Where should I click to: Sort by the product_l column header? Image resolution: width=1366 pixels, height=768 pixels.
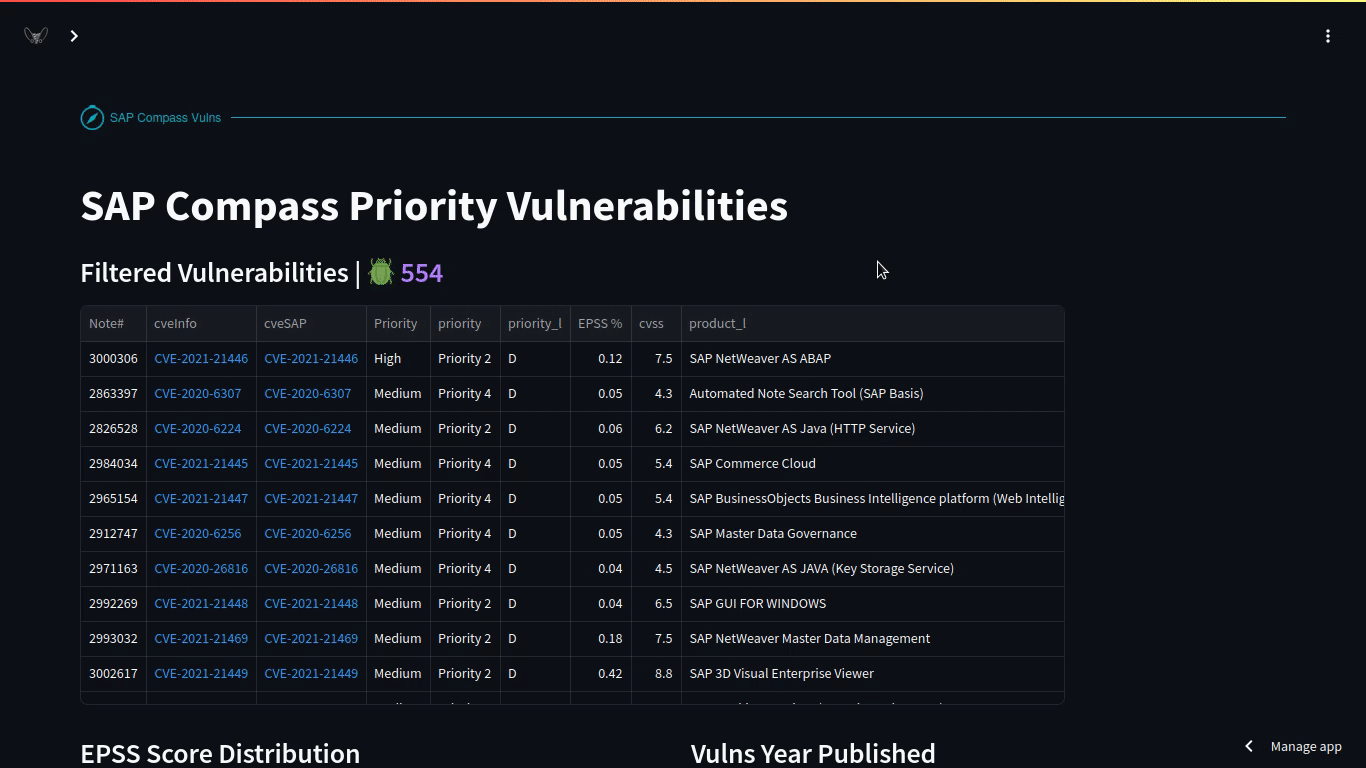(x=873, y=324)
